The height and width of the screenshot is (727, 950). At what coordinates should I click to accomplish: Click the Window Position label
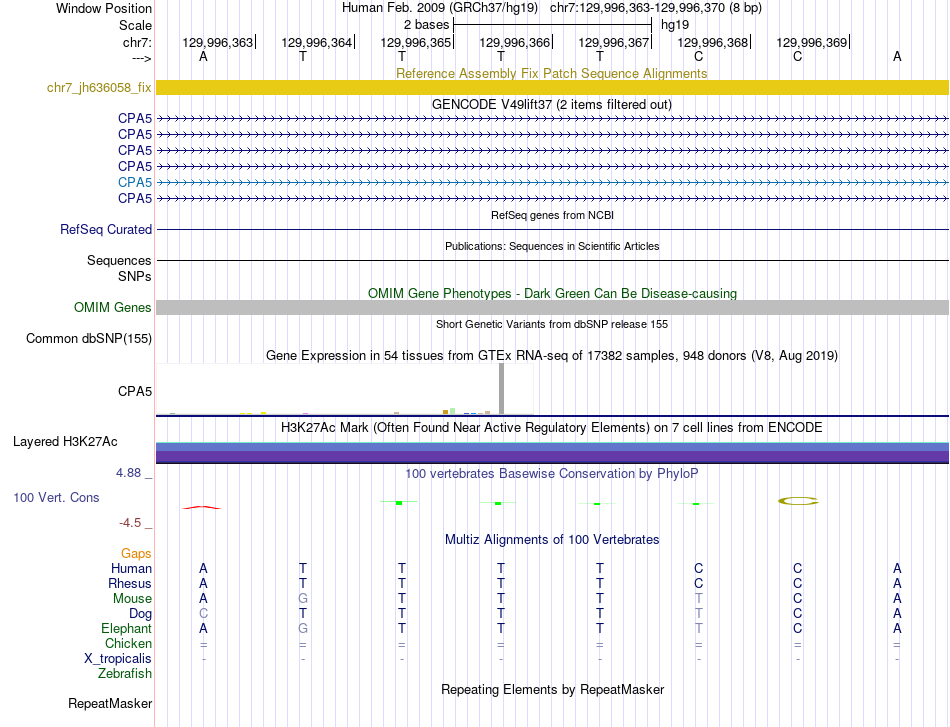pyautogui.click(x=104, y=8)
